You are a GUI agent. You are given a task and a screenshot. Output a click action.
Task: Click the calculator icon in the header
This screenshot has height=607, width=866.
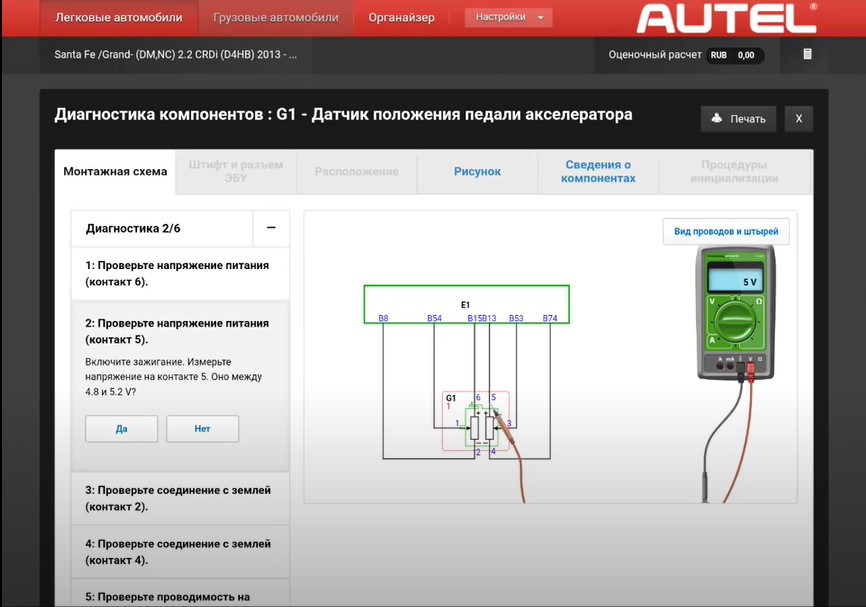click(807, 54)
